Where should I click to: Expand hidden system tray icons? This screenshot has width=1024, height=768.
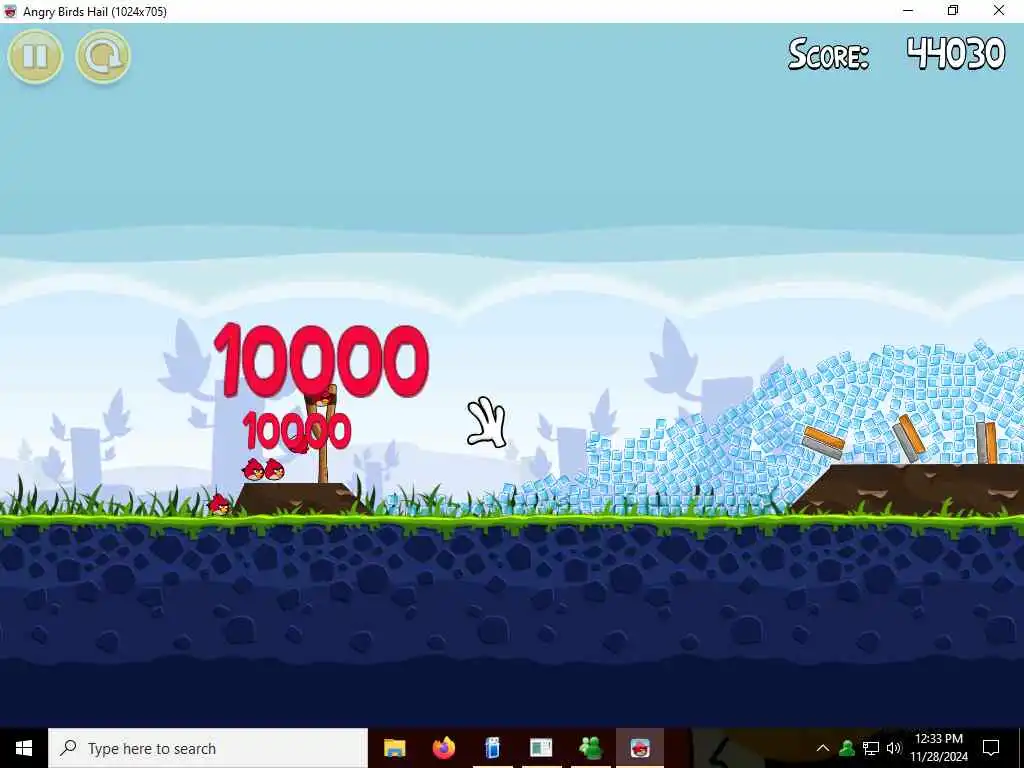click(x=823, y=748)
